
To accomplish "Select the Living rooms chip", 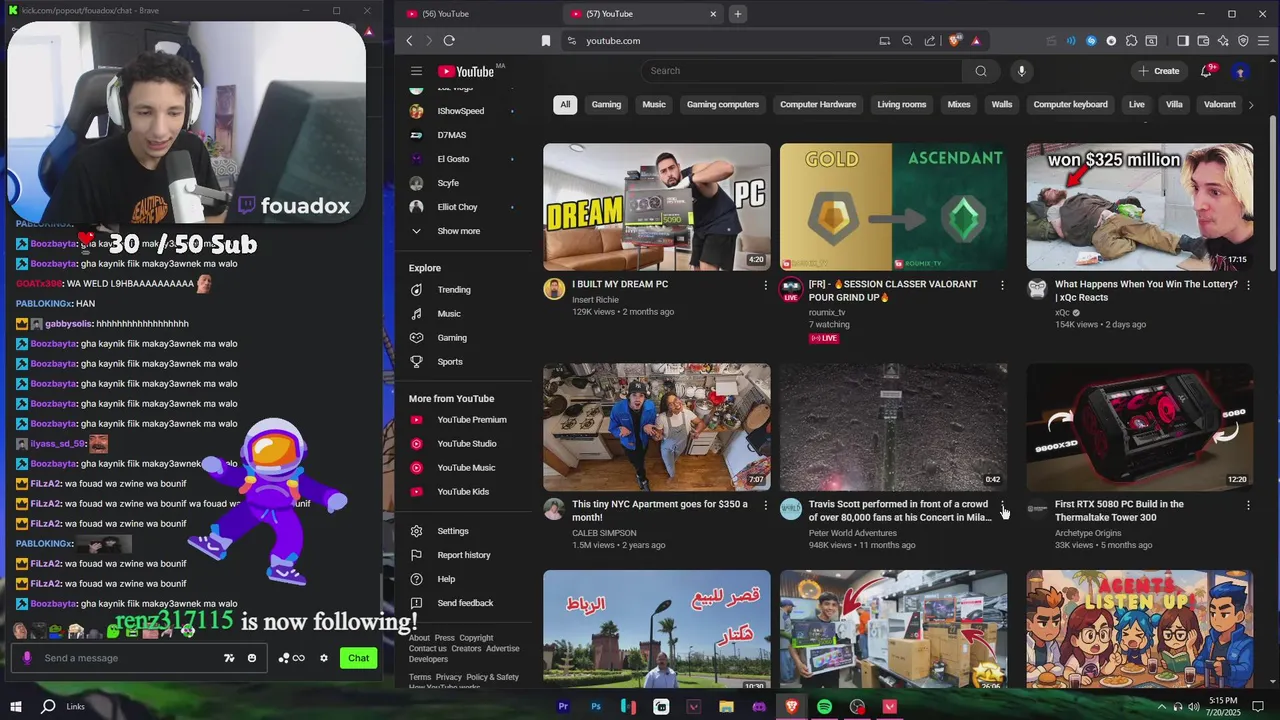I will 902,104.
